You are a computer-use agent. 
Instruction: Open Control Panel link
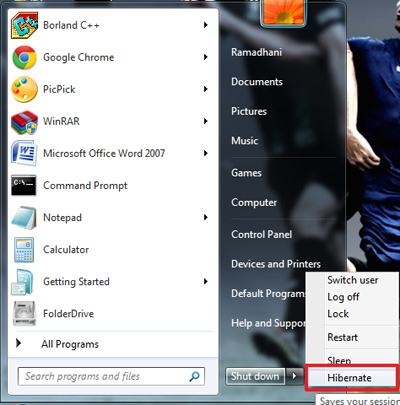[x=262, y=234]
